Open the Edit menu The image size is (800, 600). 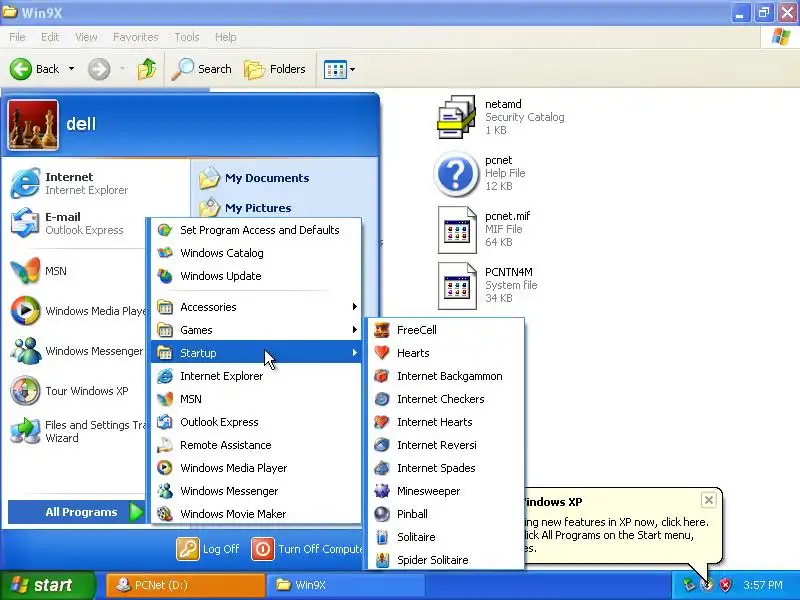pyautogui.click(x=49, y=37)
